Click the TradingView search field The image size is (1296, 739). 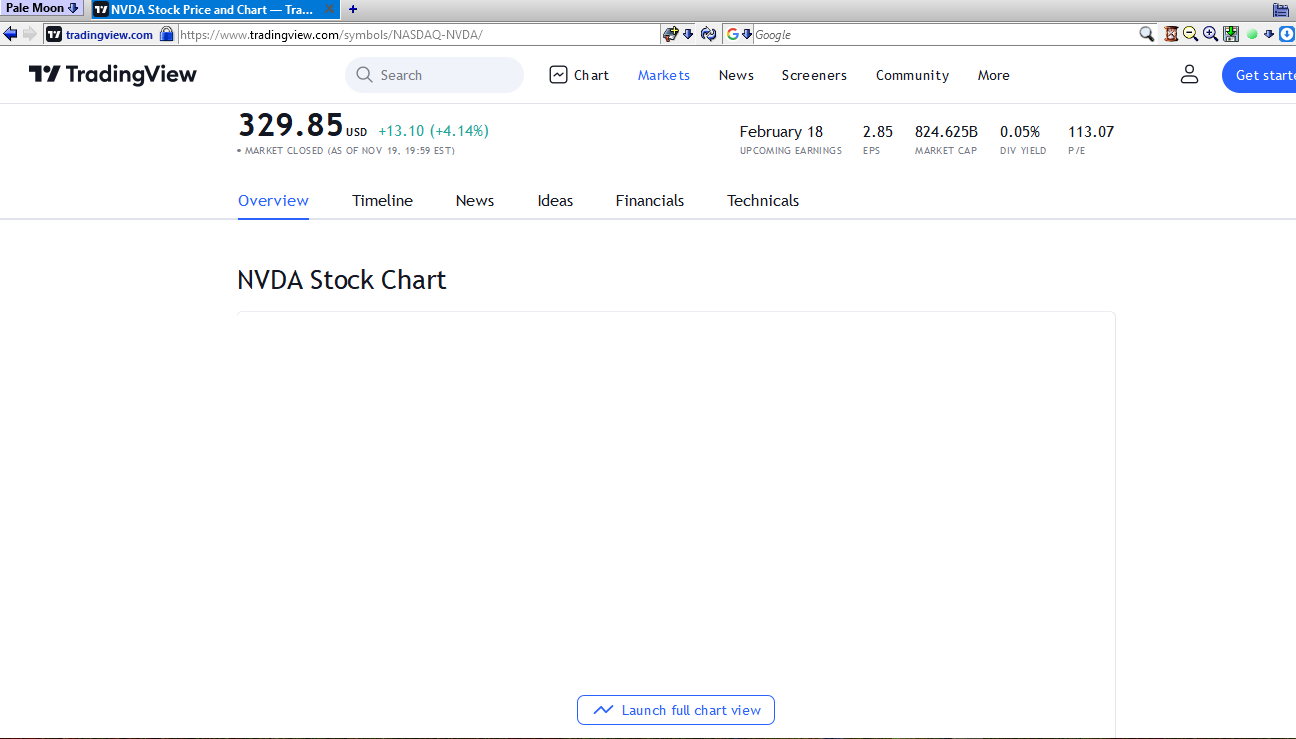pos(434,75)
